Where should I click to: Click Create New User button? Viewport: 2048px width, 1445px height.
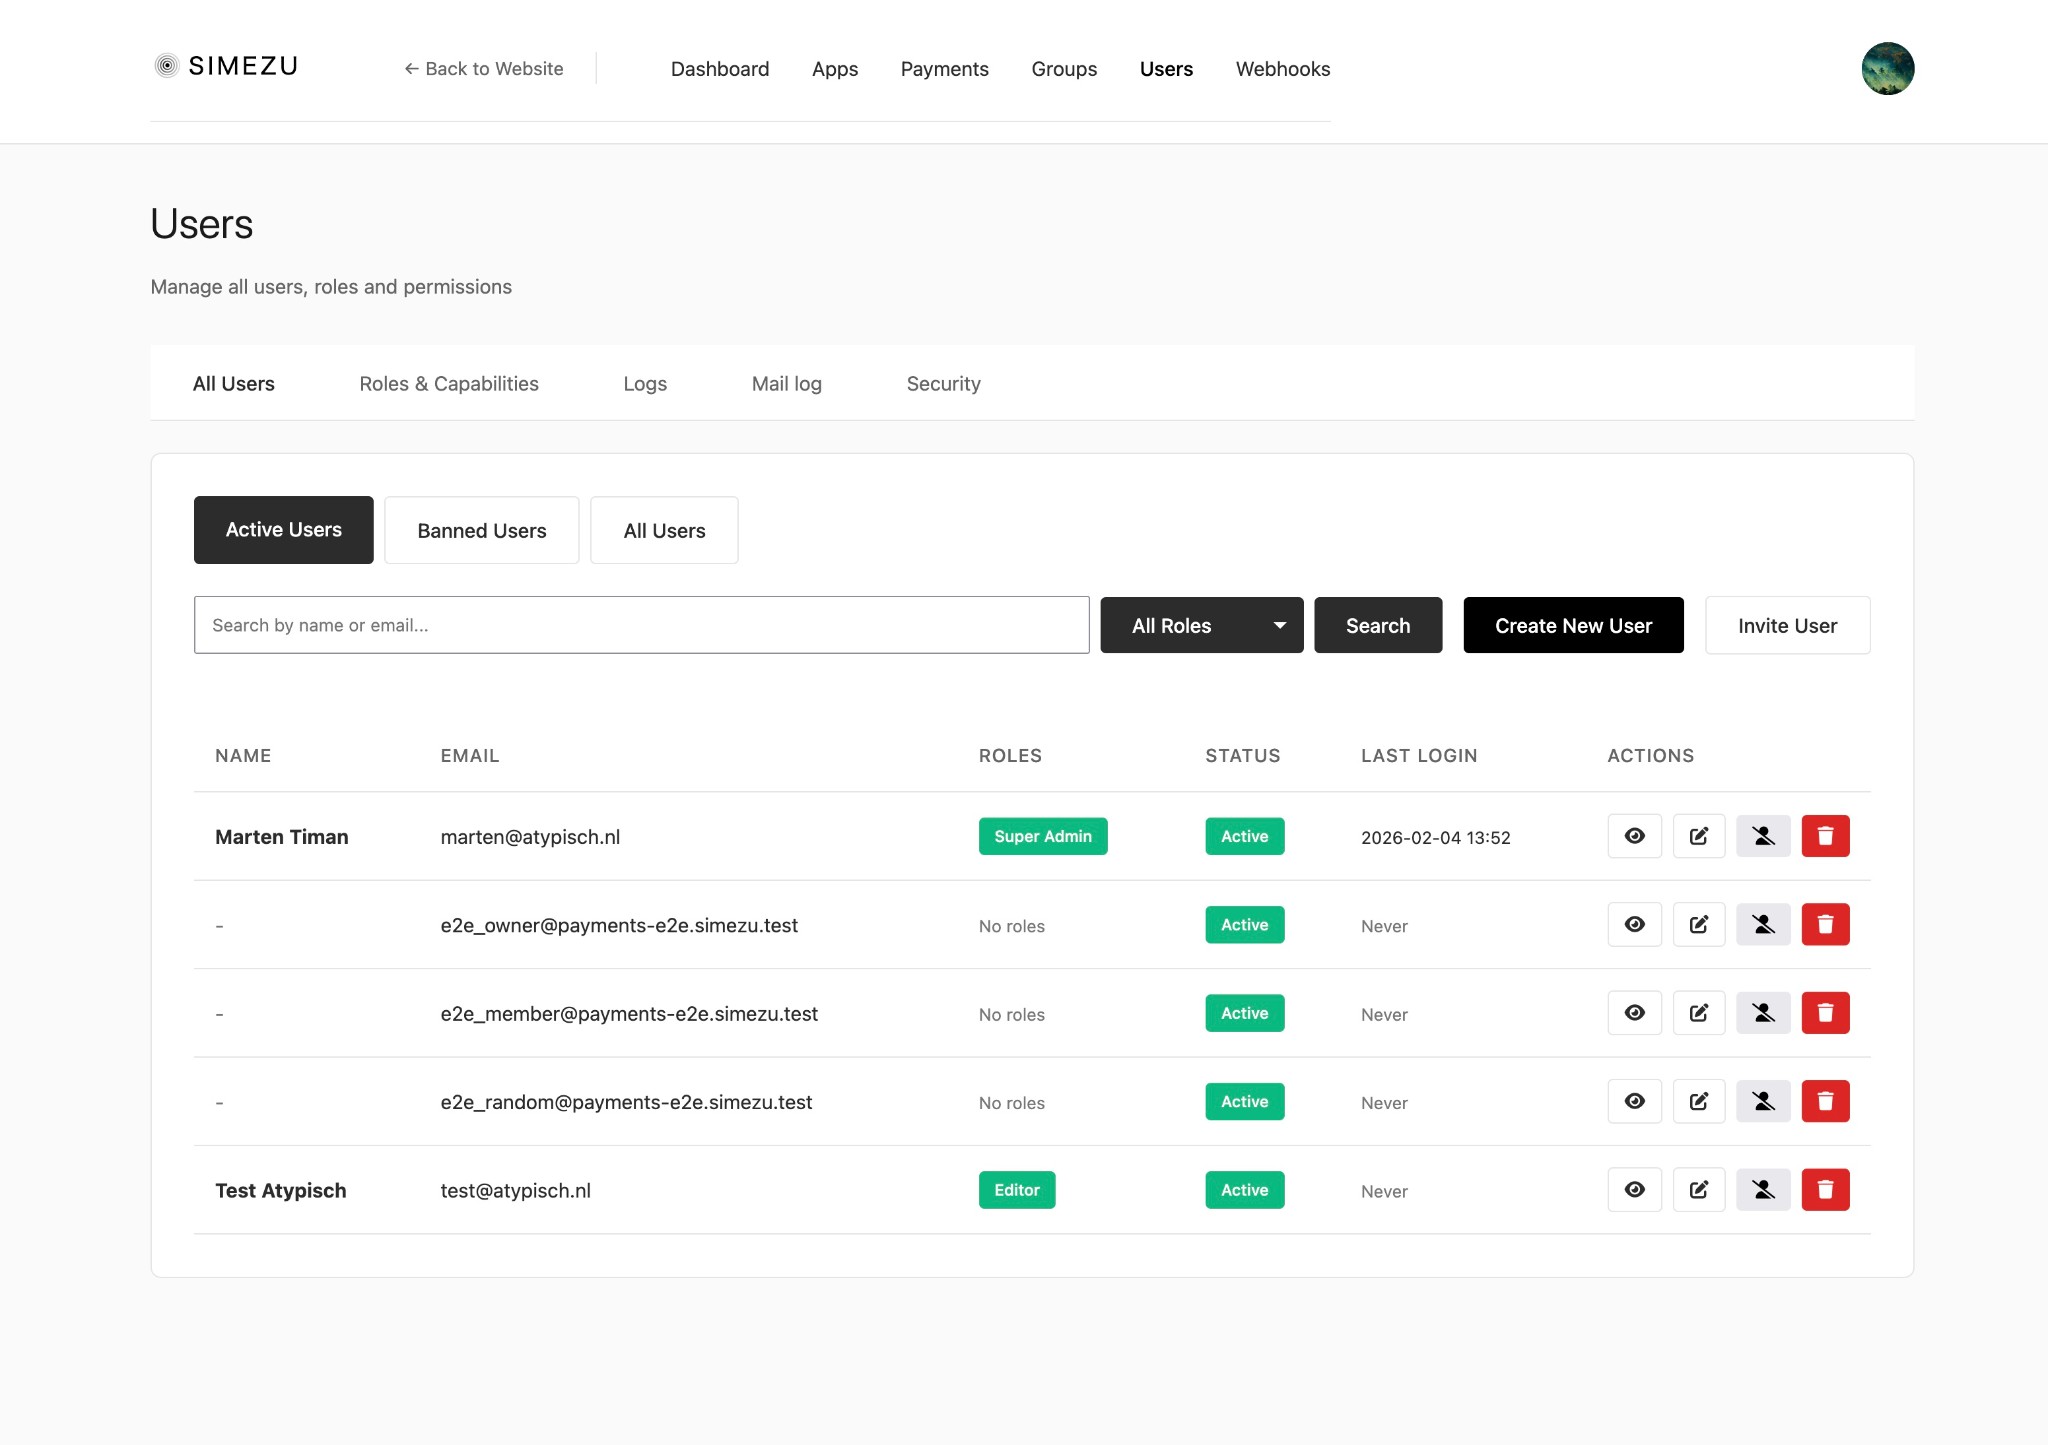pyautogui.click(x=1573, y=625)
